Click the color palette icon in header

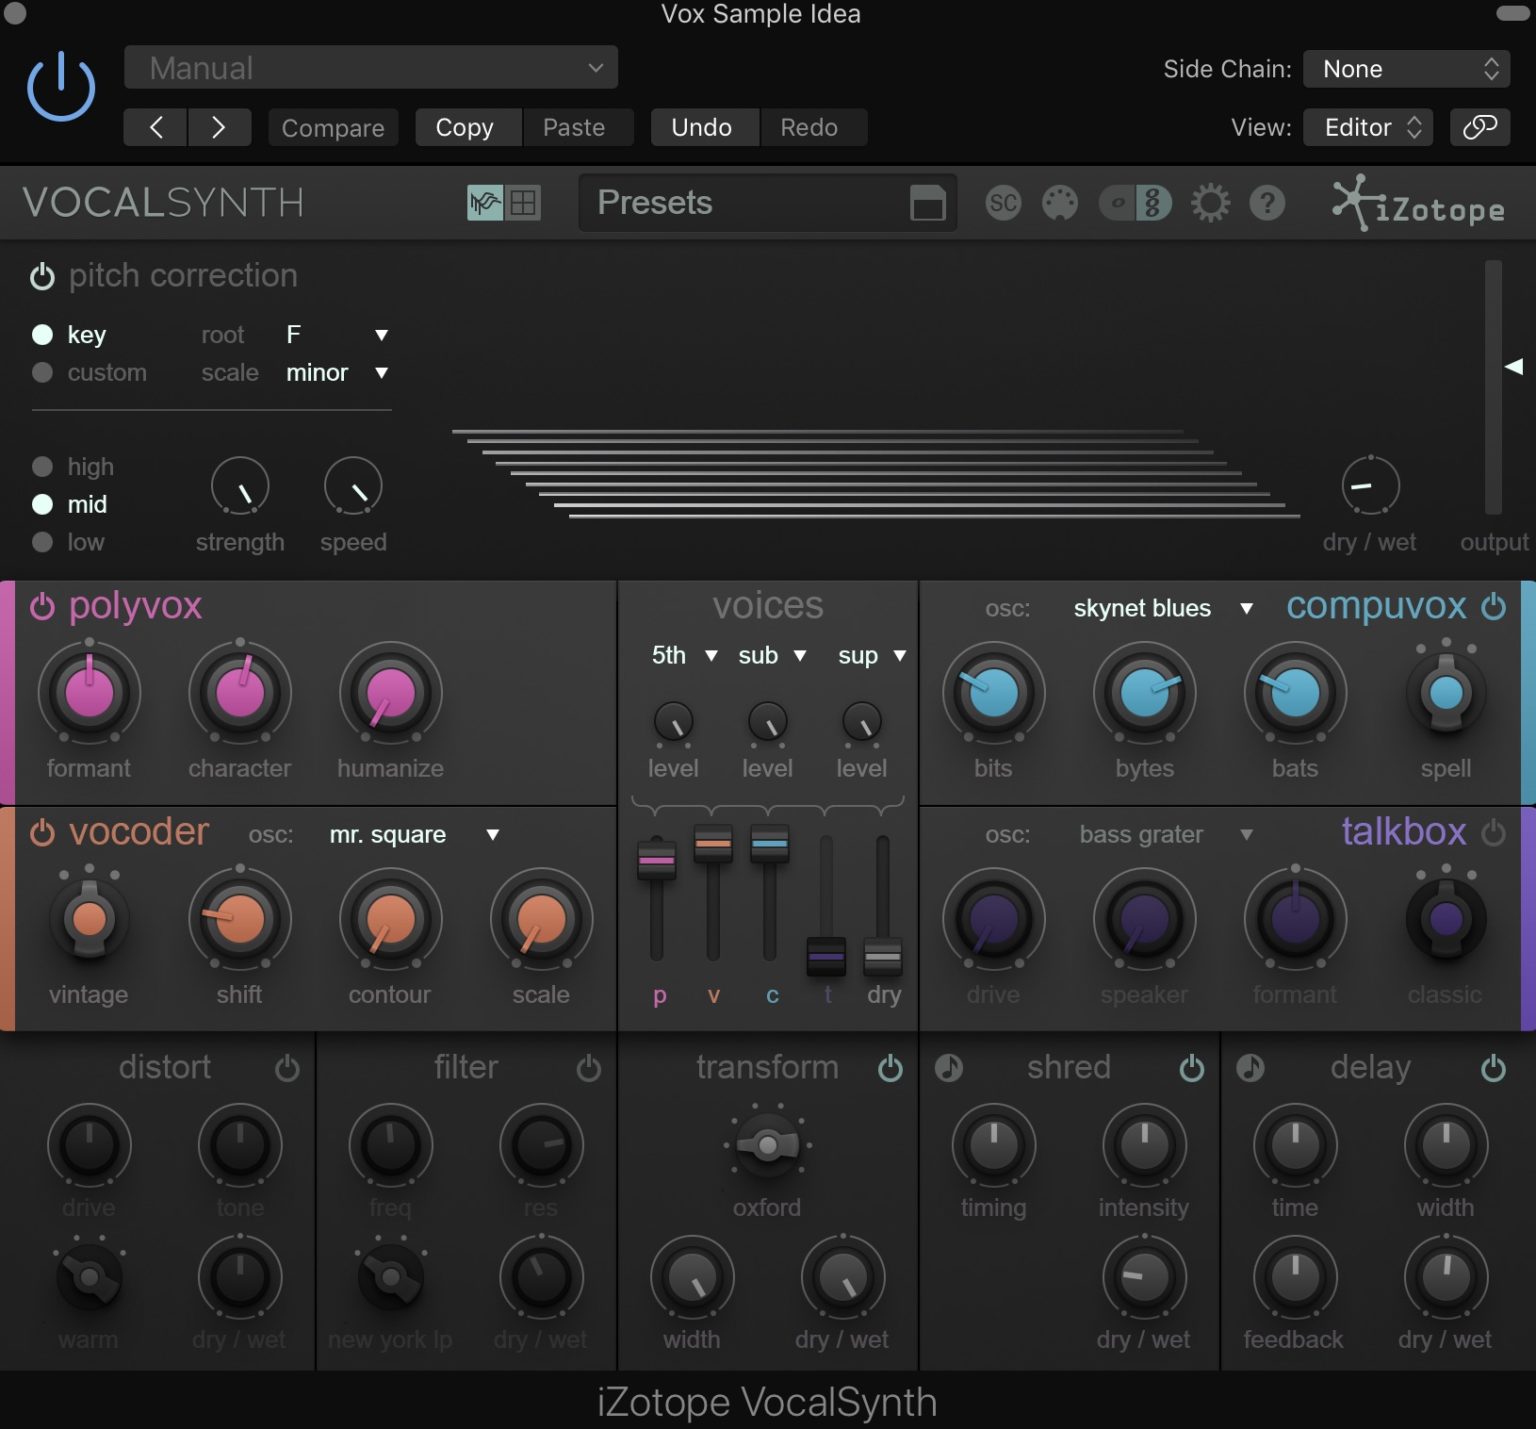(x=1060, y=203)
